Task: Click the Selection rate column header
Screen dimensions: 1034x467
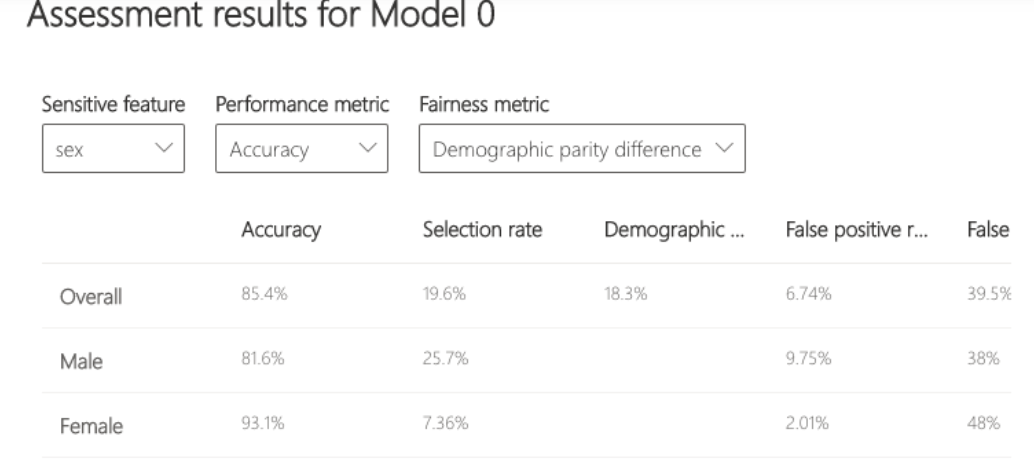Action: click(483, 231)
